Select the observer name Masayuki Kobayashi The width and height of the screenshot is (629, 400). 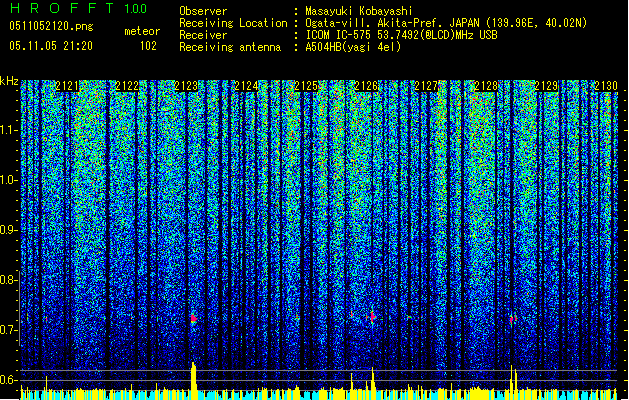pos(359,11)
